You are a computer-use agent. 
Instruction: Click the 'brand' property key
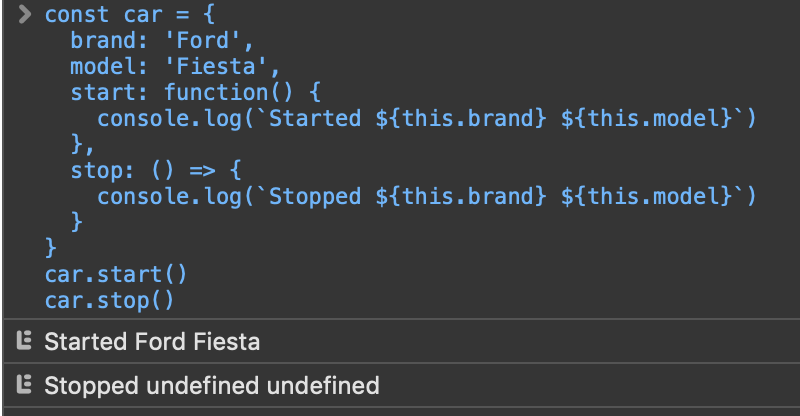(99, 42)
